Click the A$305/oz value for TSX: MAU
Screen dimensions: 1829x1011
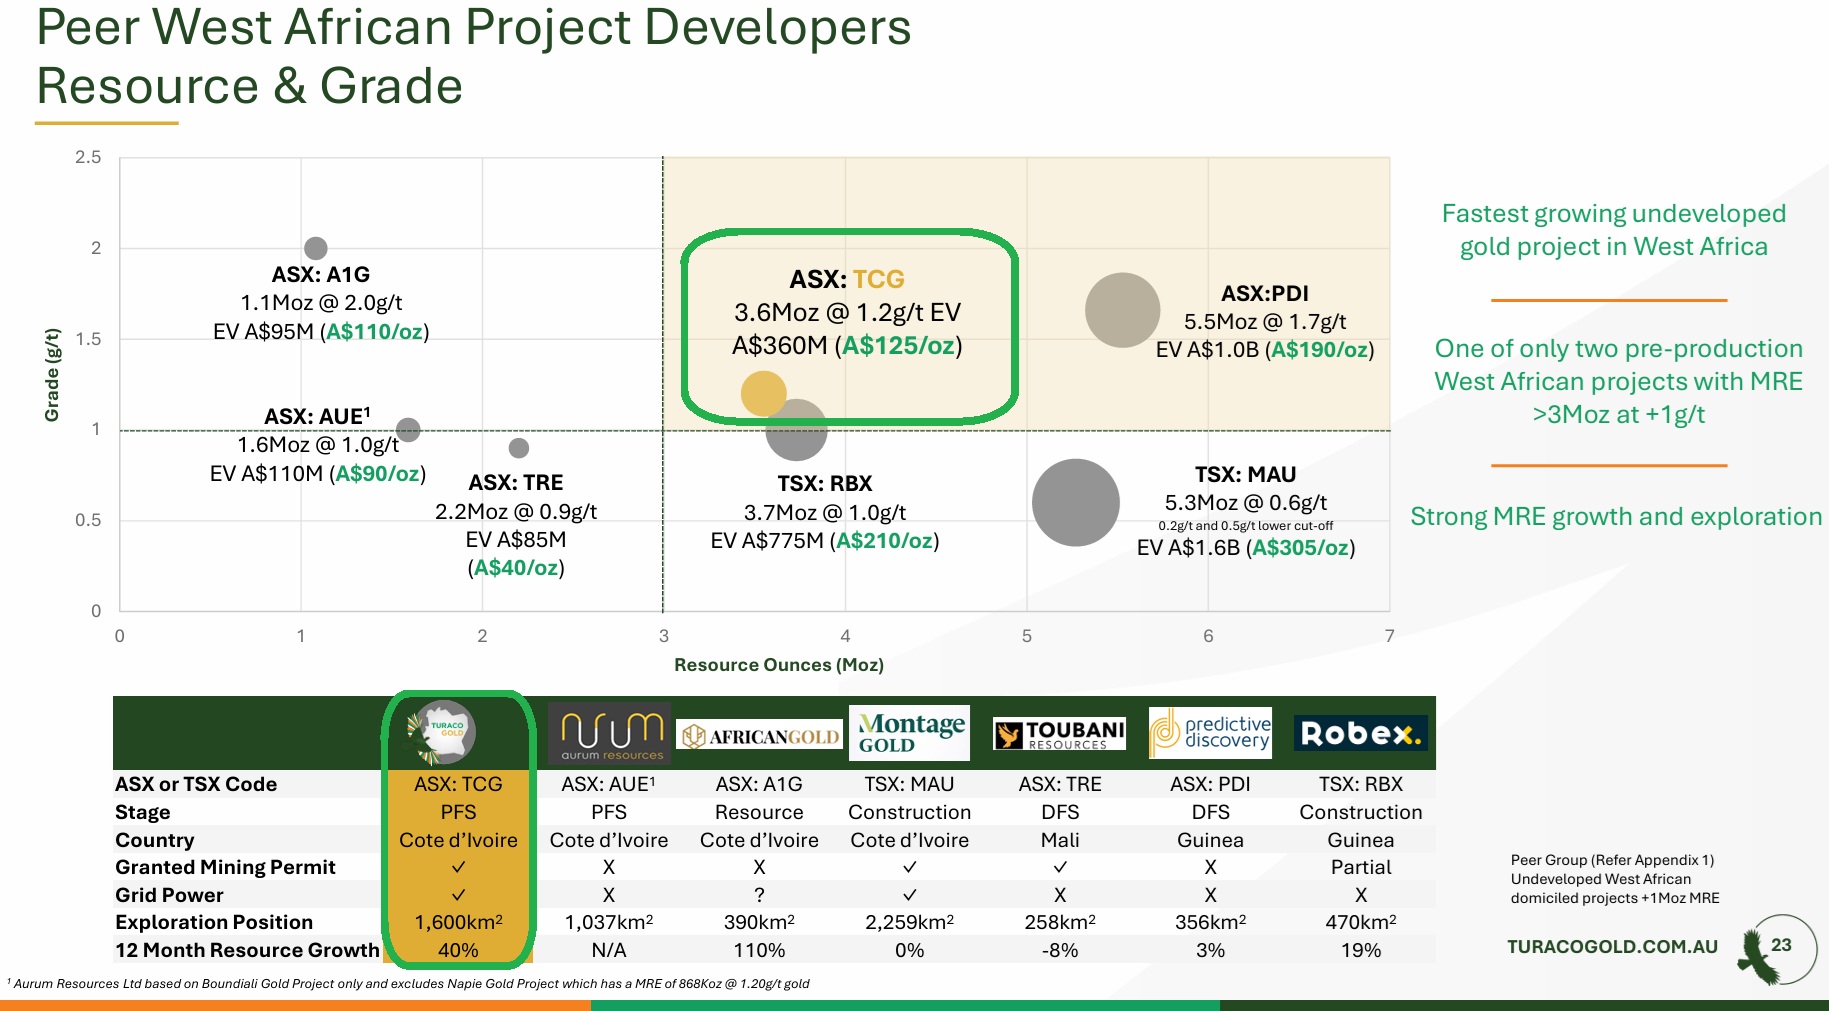(x=1300, y=548)
